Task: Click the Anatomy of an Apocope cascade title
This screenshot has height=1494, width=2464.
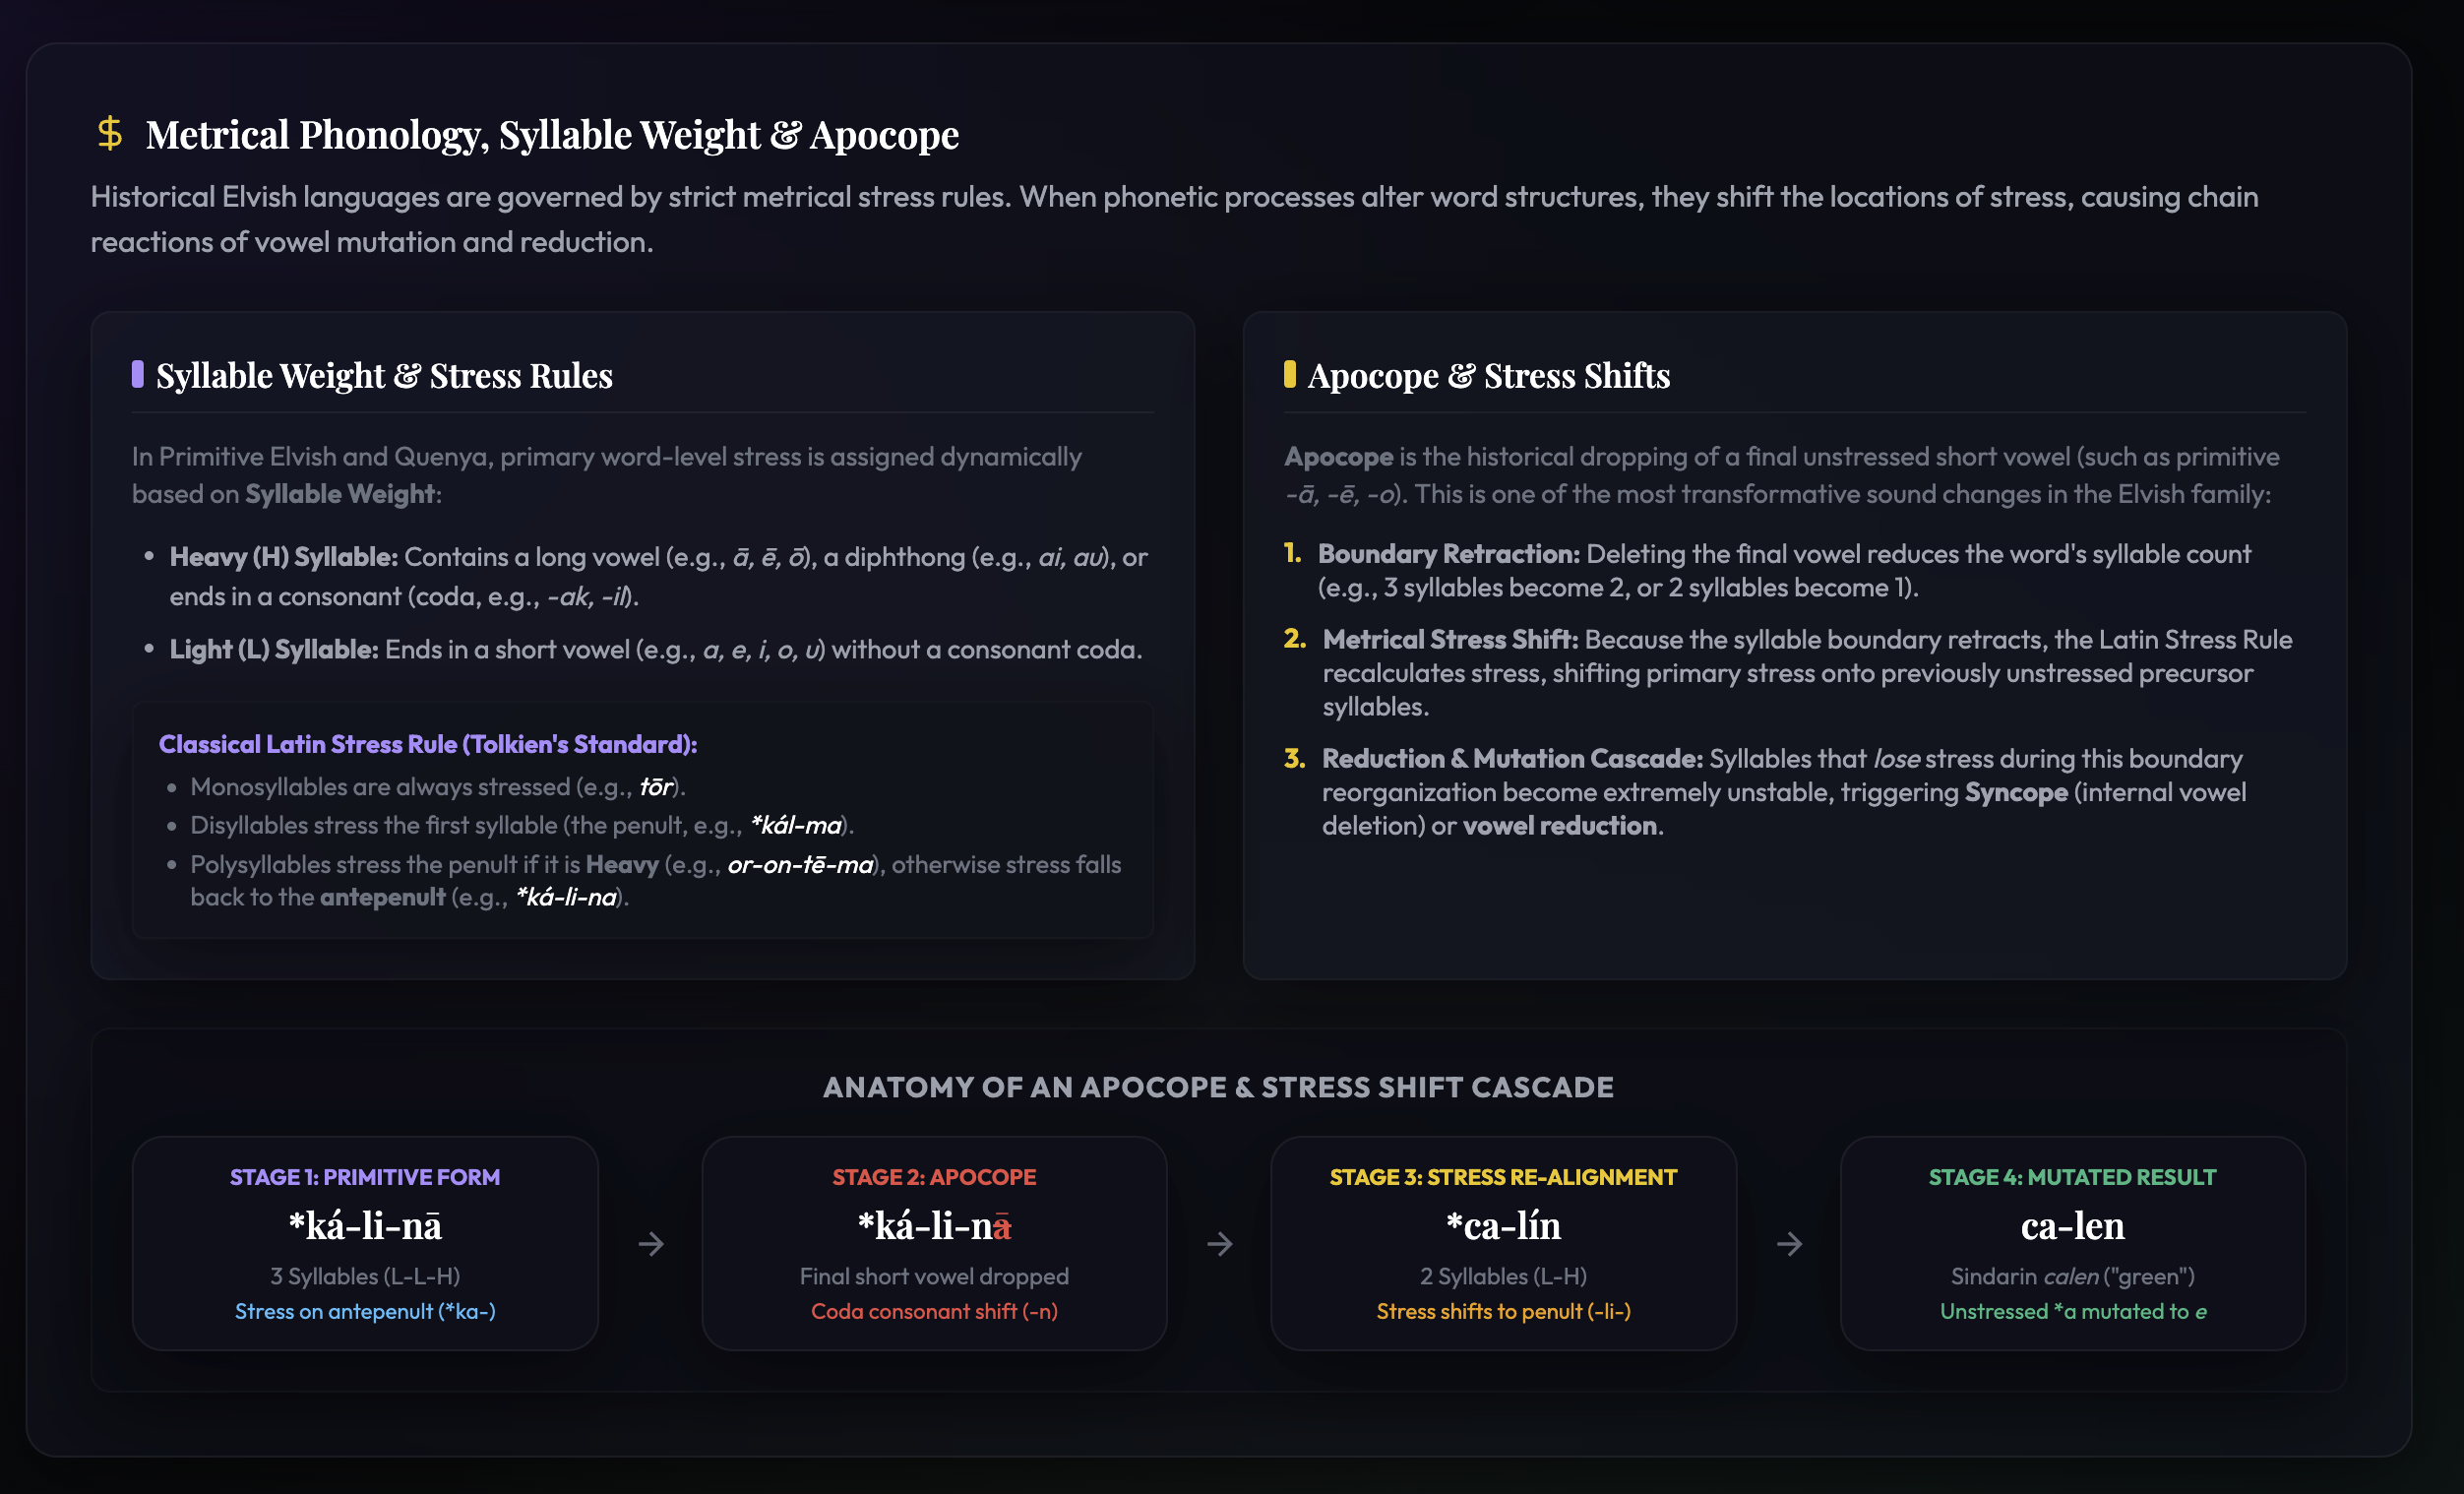Action: pos(1218,1087)
